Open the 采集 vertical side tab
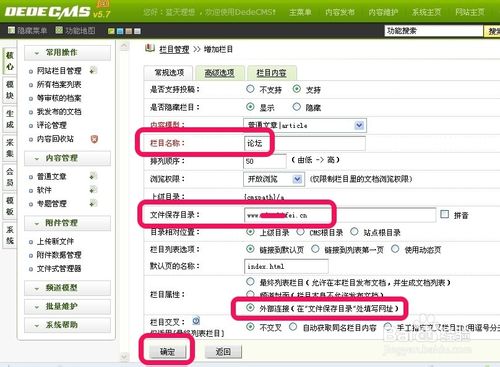 10,148
